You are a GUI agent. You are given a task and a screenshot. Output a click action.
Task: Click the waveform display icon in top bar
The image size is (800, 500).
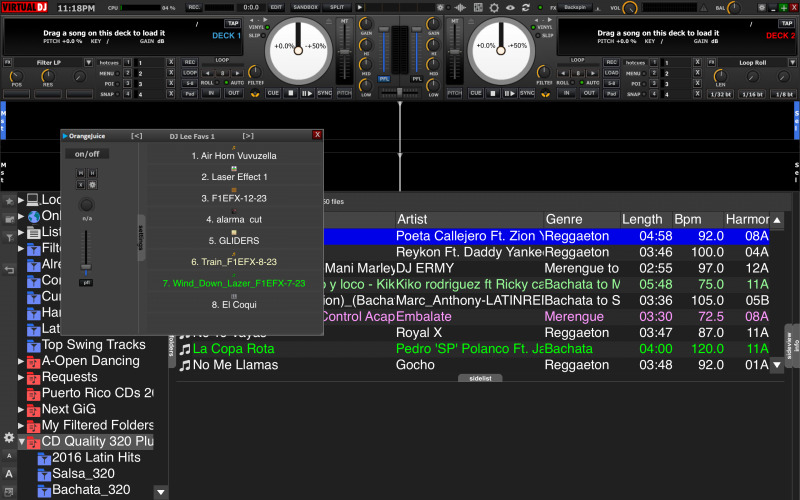460,7
